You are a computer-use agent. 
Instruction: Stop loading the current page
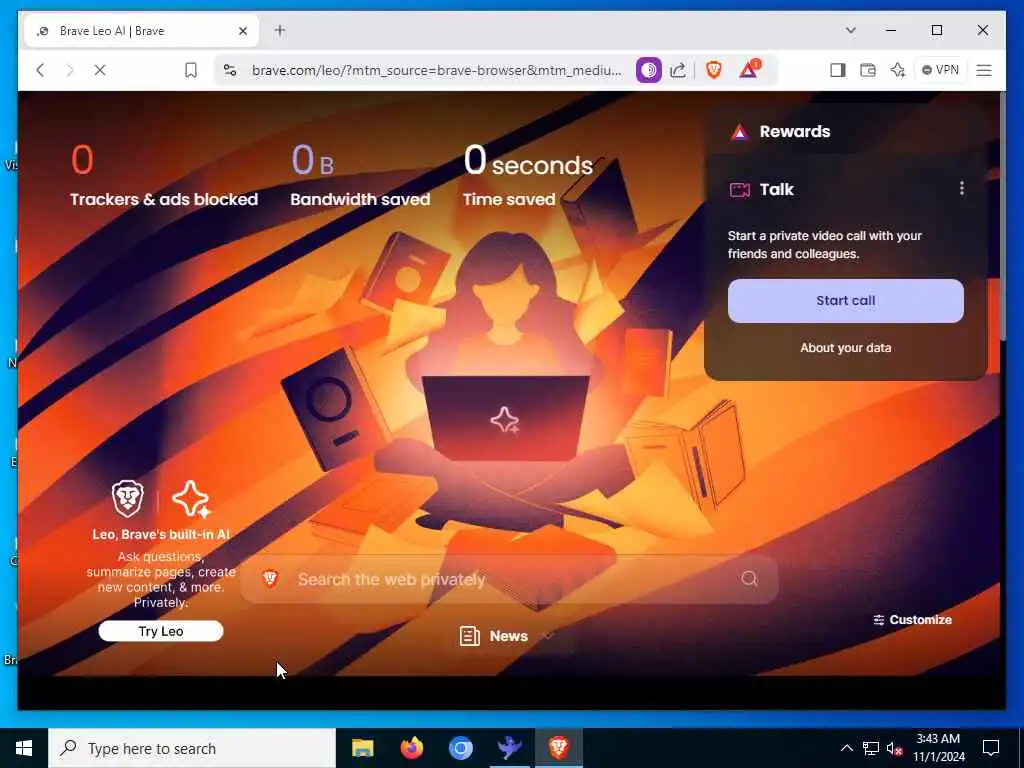point(100,70)
